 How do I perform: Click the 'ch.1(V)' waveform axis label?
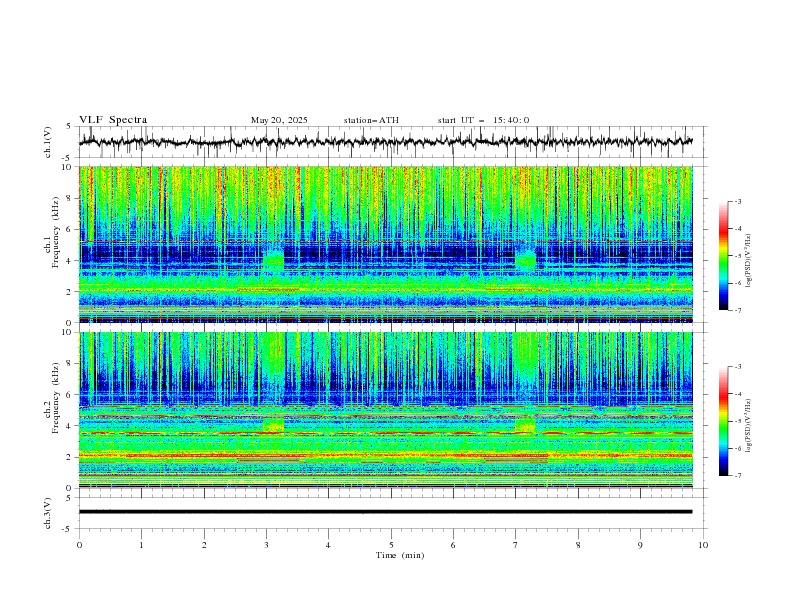pos(48,142)
